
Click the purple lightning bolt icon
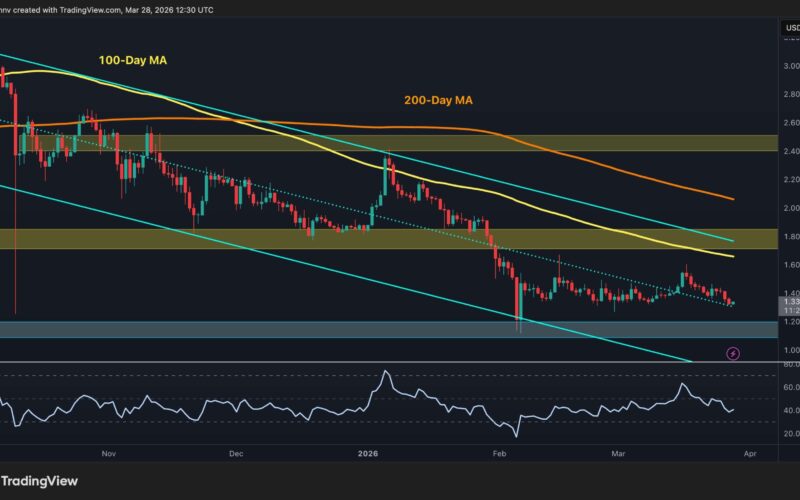(x=733, y=353)
